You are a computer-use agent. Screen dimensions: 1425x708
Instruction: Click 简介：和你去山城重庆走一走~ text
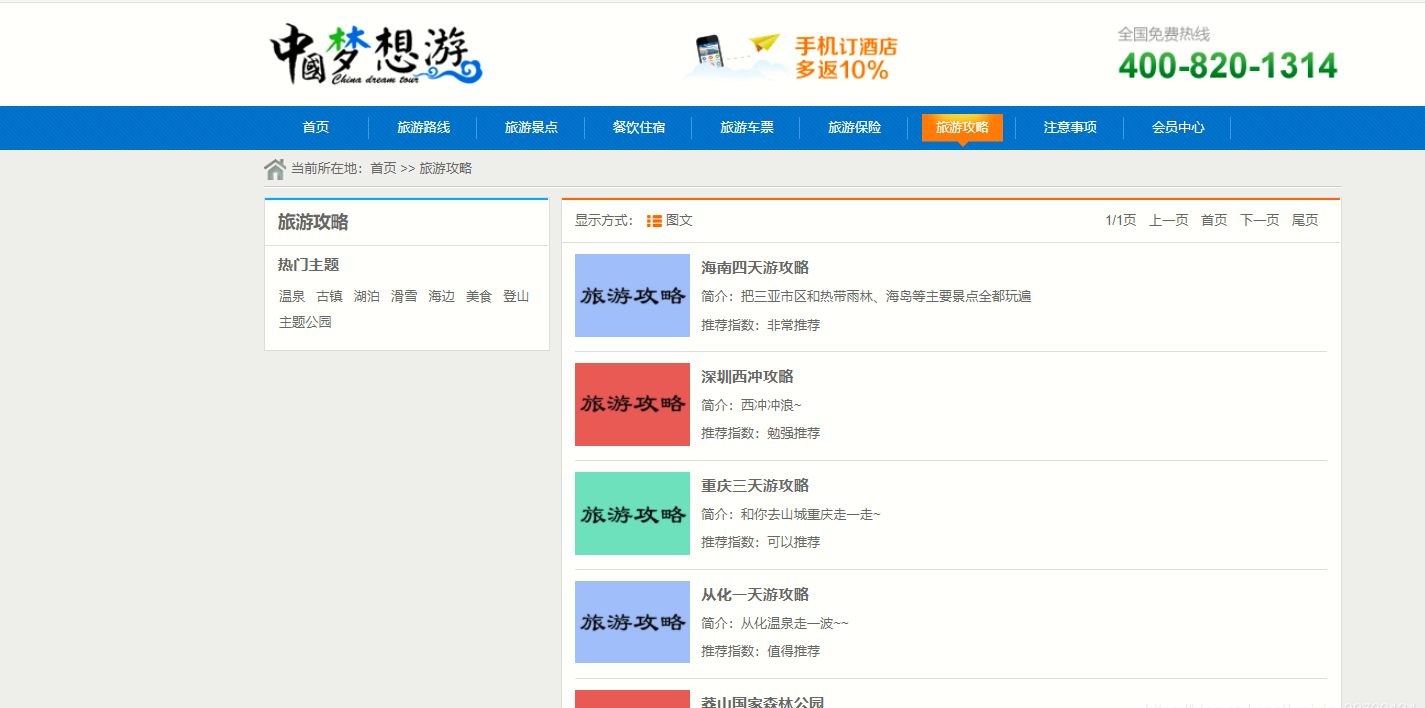(x=790, y=515)
